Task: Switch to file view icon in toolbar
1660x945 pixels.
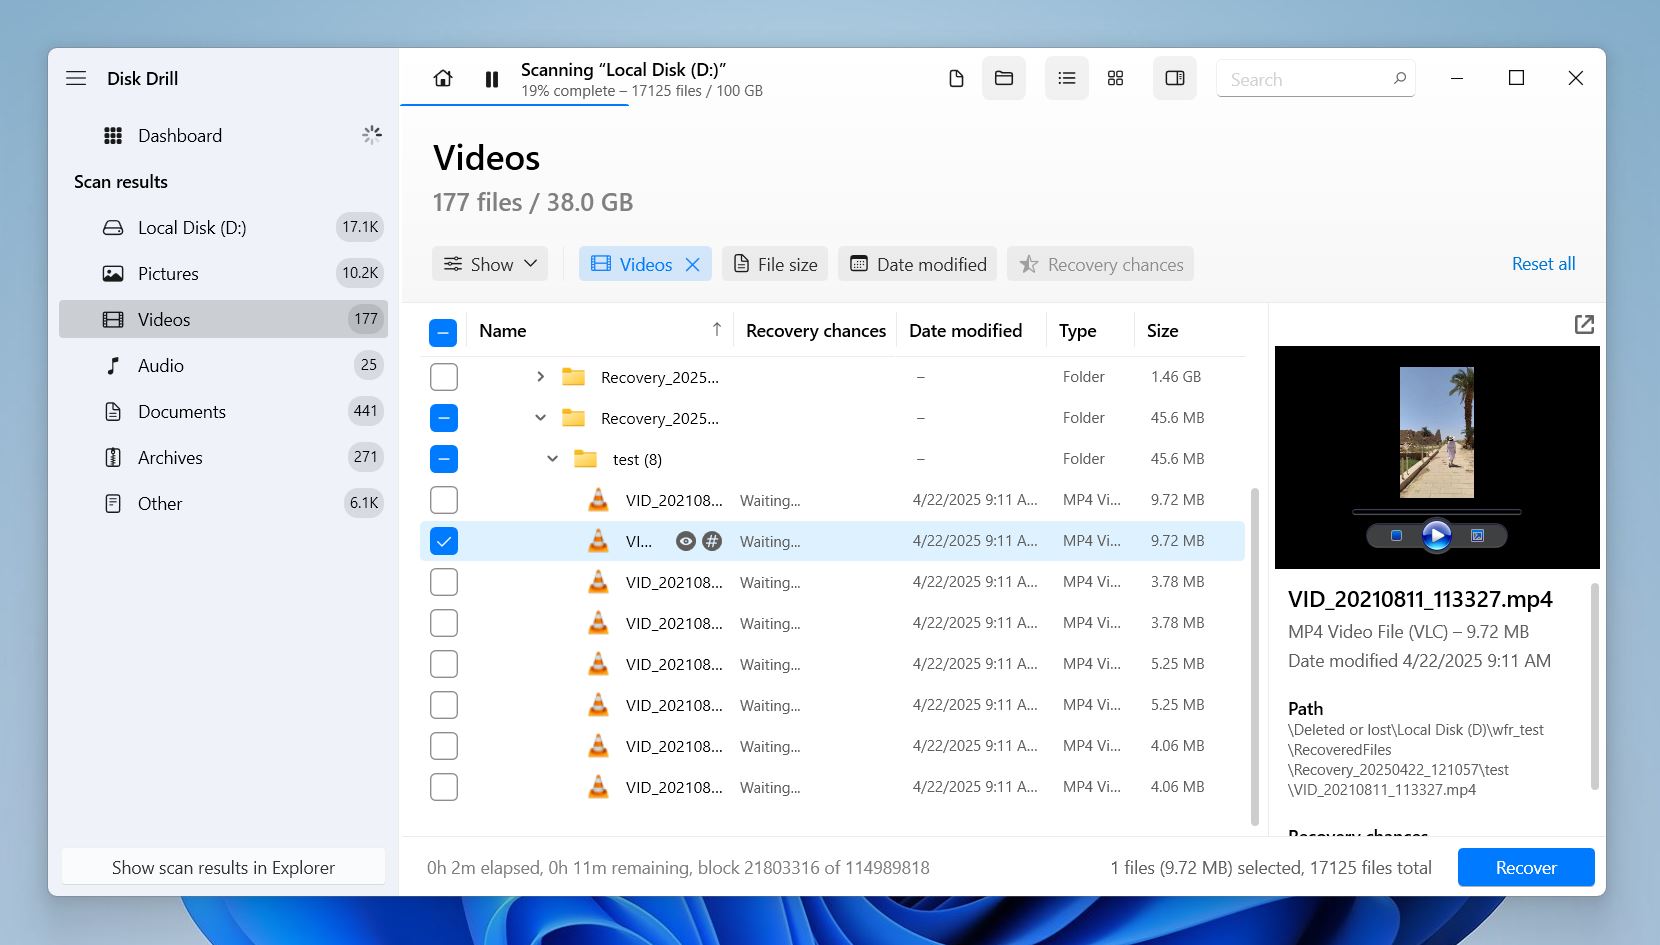Action: 956,78
